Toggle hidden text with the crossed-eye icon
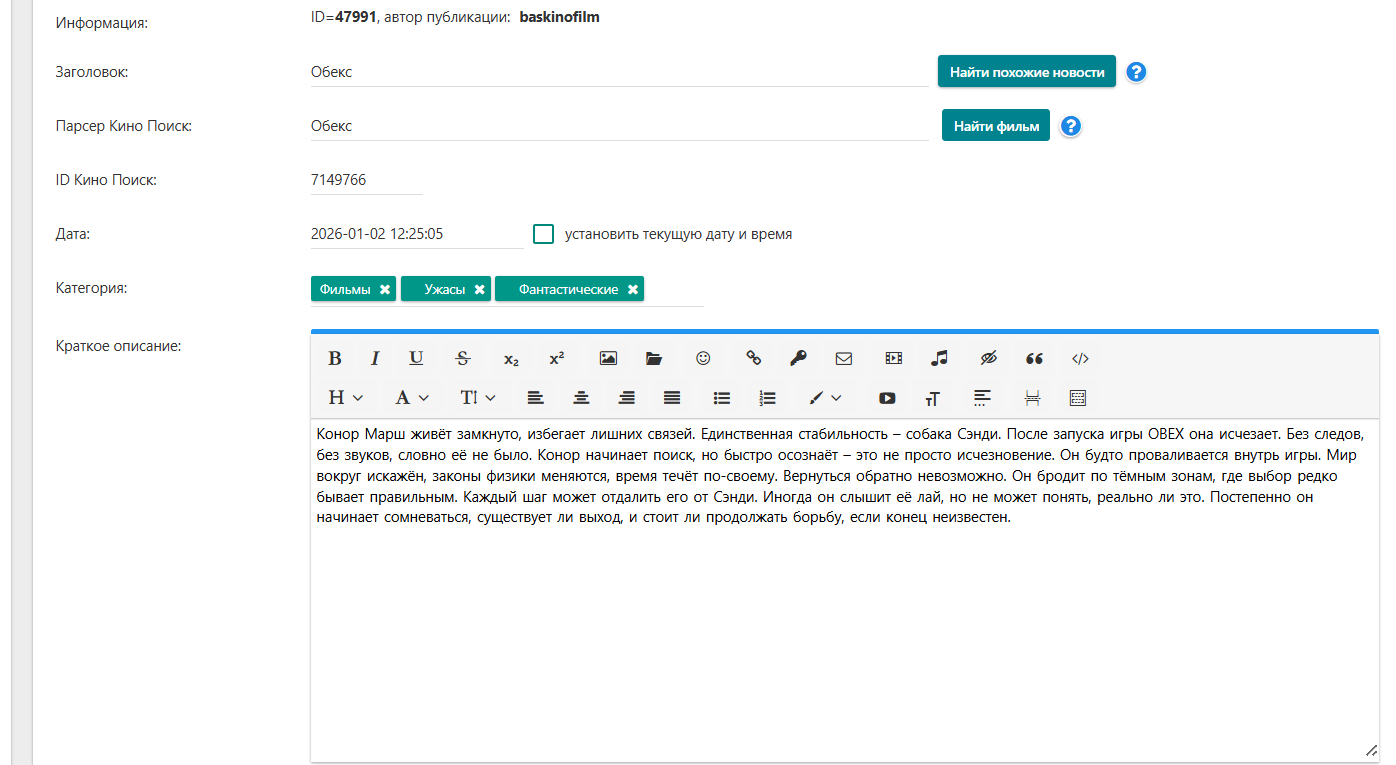Viewport: 1396px width, 765px height. (x=989, y=359)
